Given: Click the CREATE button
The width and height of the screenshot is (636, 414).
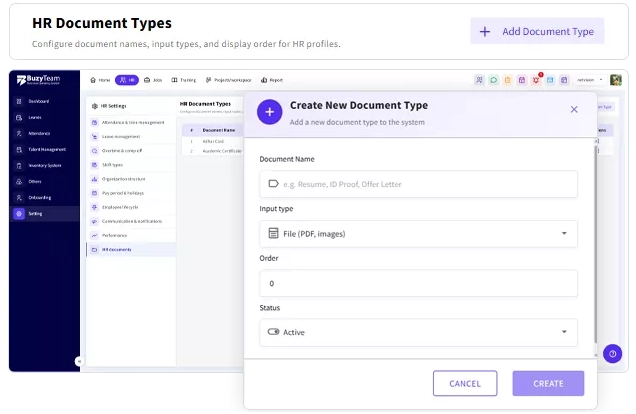Looking at the screenshot, I should [x=548, y=384].
